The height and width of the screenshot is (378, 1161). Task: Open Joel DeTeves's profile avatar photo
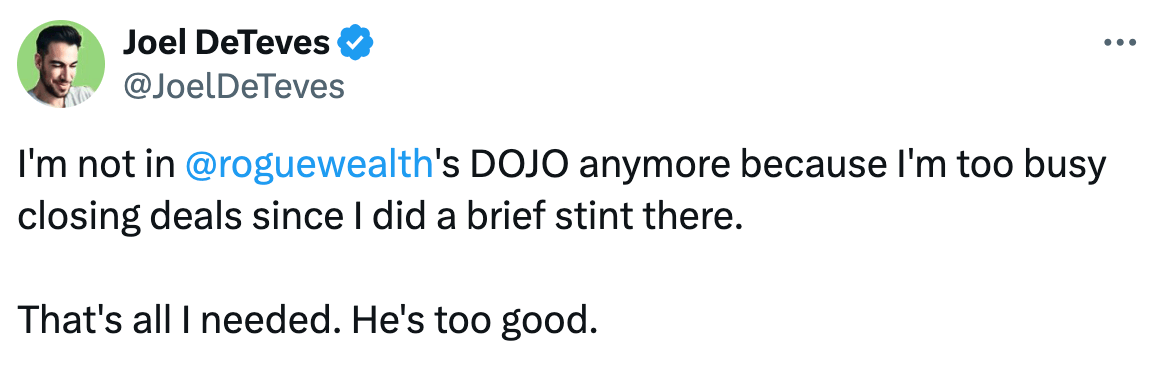(61, 64)
